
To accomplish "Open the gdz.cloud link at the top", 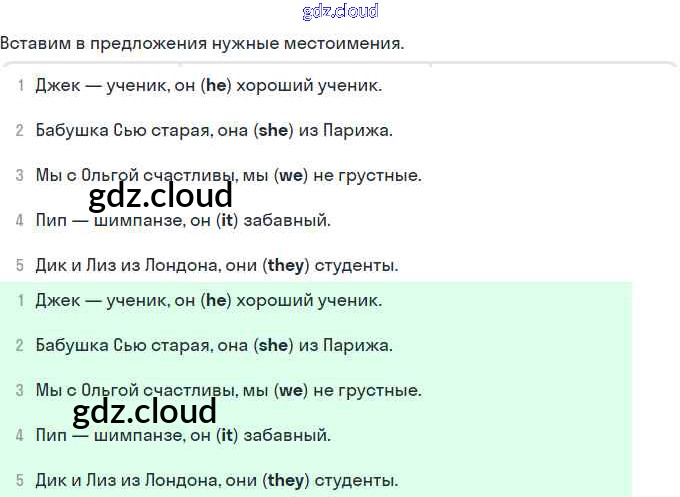I will coord(340,12).
